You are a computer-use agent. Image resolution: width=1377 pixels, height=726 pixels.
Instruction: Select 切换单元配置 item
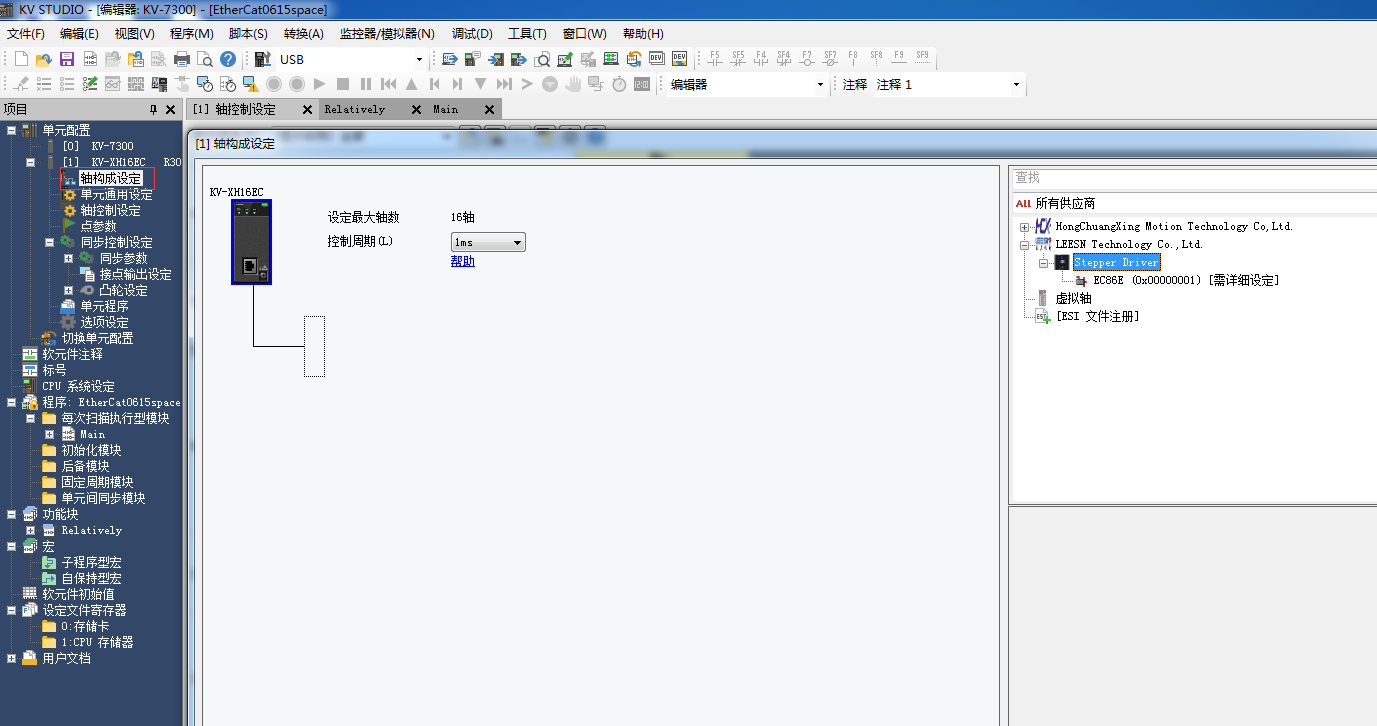point(97,338)
